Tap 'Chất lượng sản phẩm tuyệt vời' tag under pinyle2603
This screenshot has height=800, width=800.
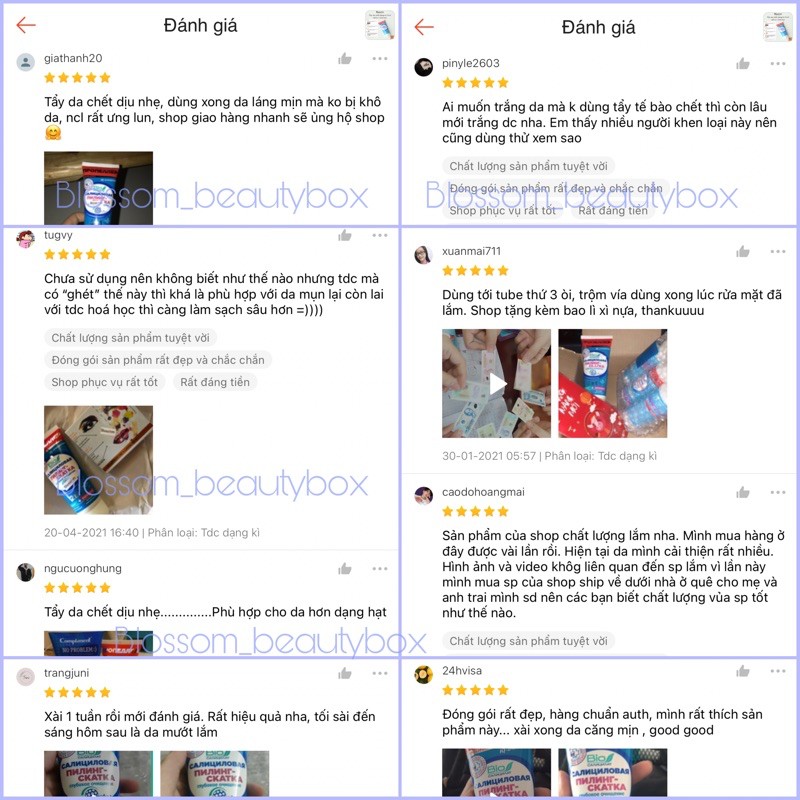pos(528,166)
